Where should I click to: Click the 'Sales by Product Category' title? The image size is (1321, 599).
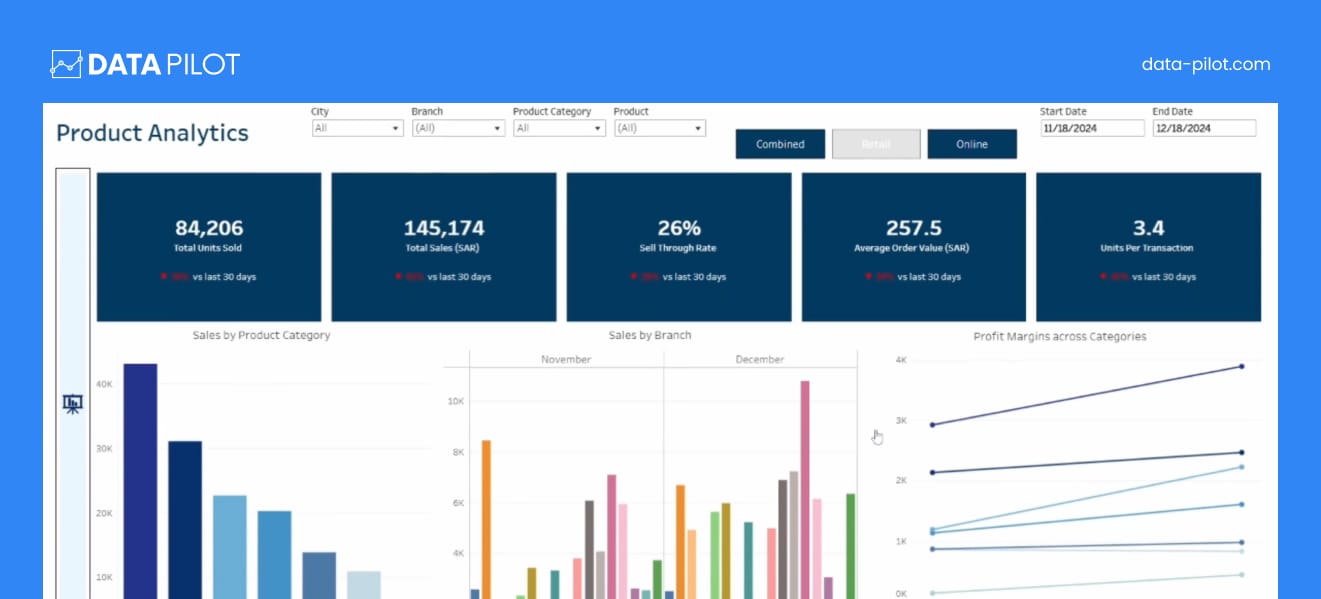point(261,336)
